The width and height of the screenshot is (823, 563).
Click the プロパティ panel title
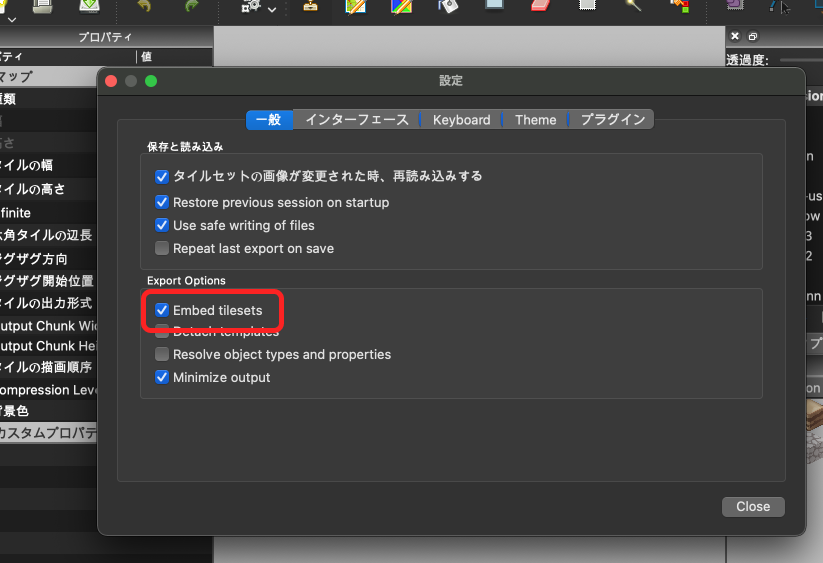[105, 37]
